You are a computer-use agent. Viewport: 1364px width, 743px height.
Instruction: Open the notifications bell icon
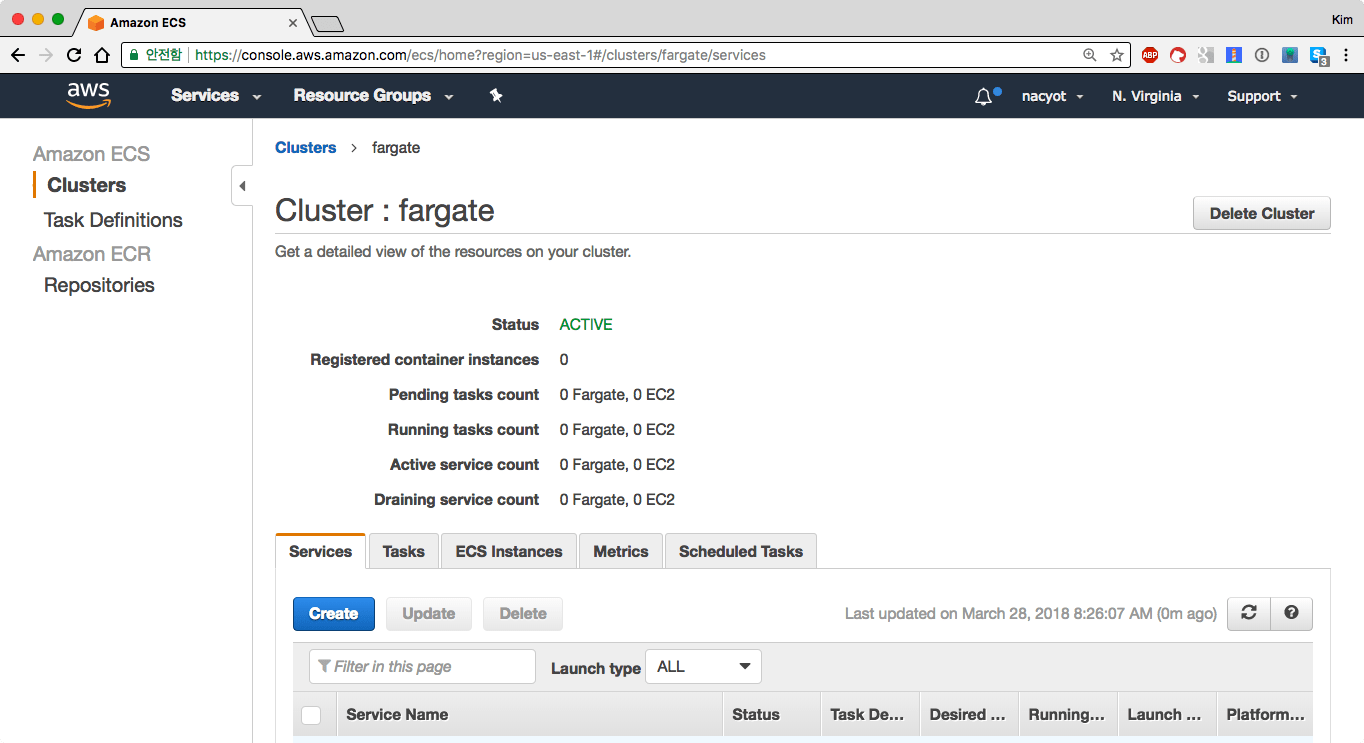tap(984, 97)
